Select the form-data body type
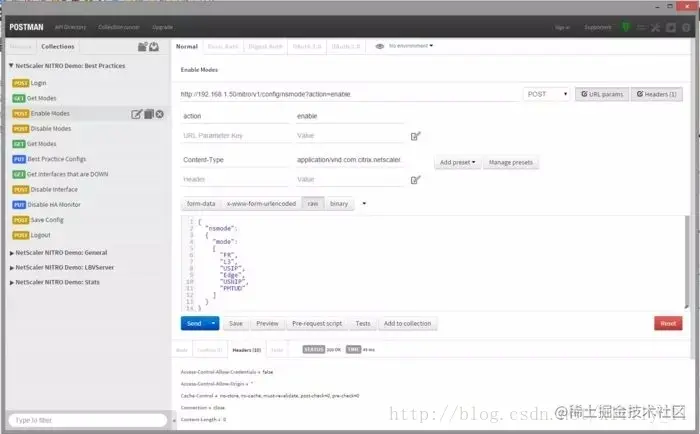This screenshot has height=434, width=700. [201, 204]
